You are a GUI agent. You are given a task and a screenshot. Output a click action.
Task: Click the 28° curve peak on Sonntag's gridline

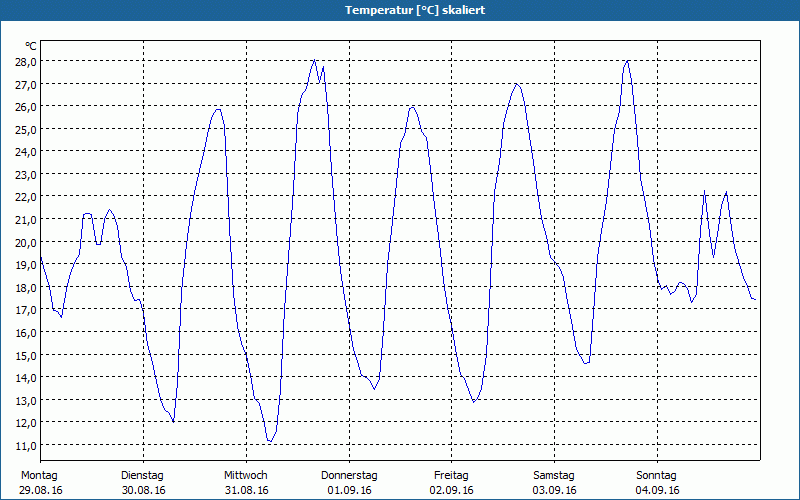(628, 61)
